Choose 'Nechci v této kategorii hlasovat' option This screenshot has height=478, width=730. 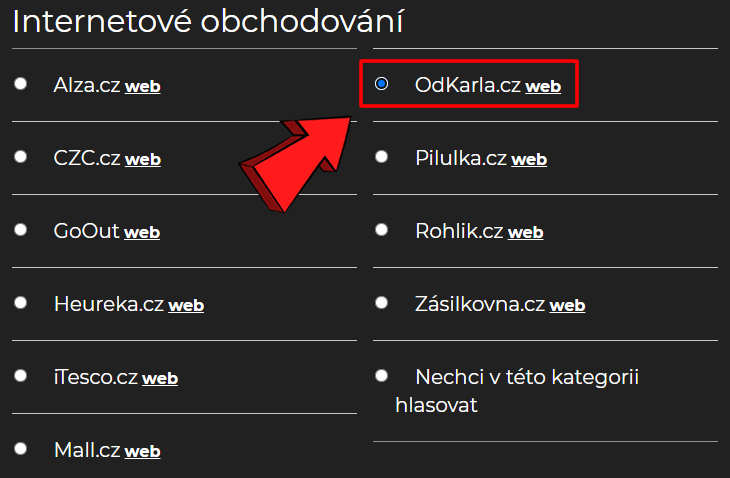pyautogui.click(x=381, y=376)
